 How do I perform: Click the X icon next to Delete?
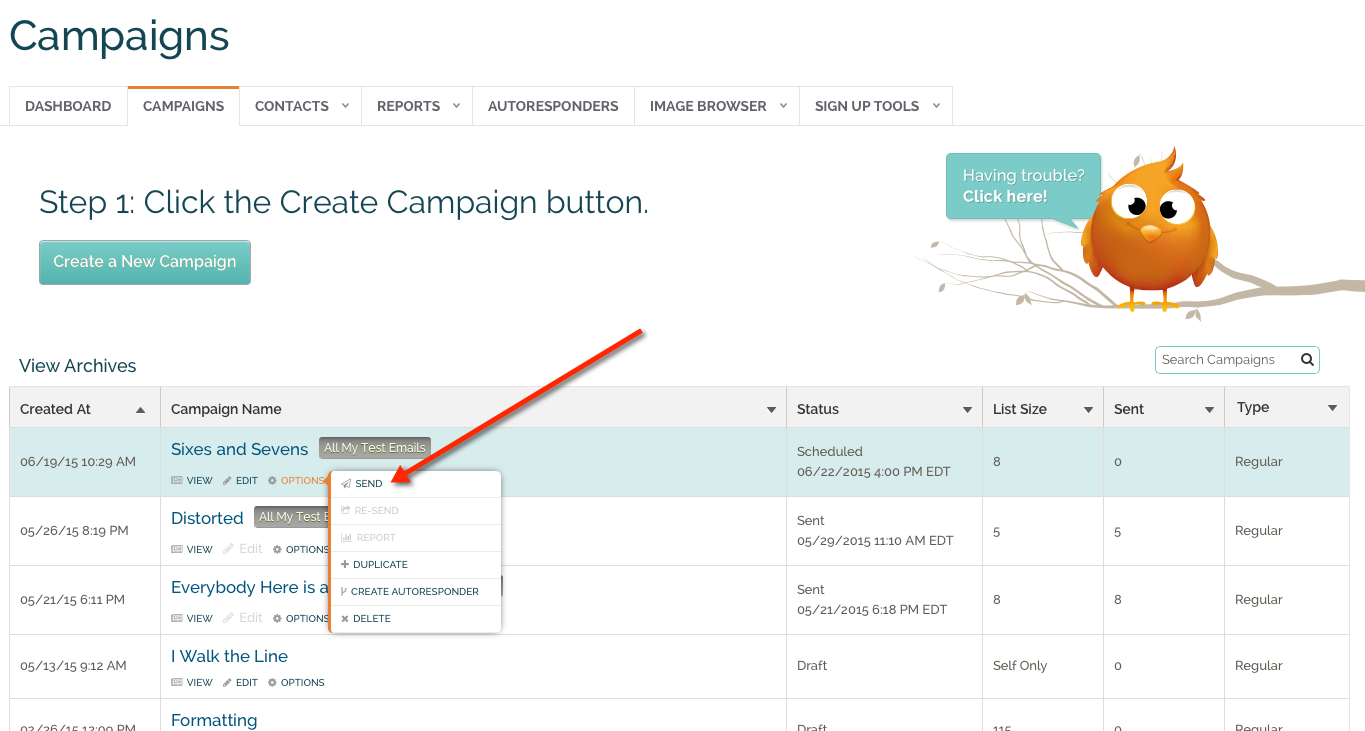coord(347,617)
